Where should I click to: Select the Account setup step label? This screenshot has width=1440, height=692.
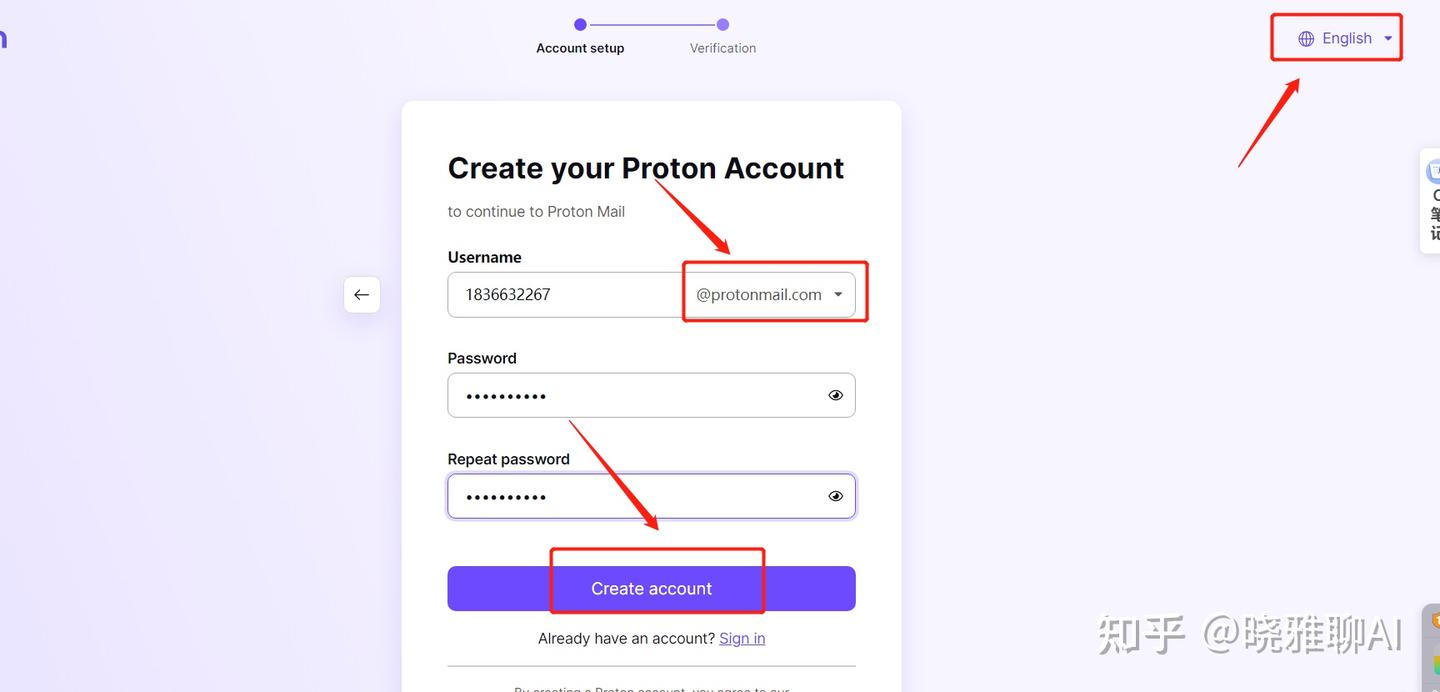pos(580,48)
